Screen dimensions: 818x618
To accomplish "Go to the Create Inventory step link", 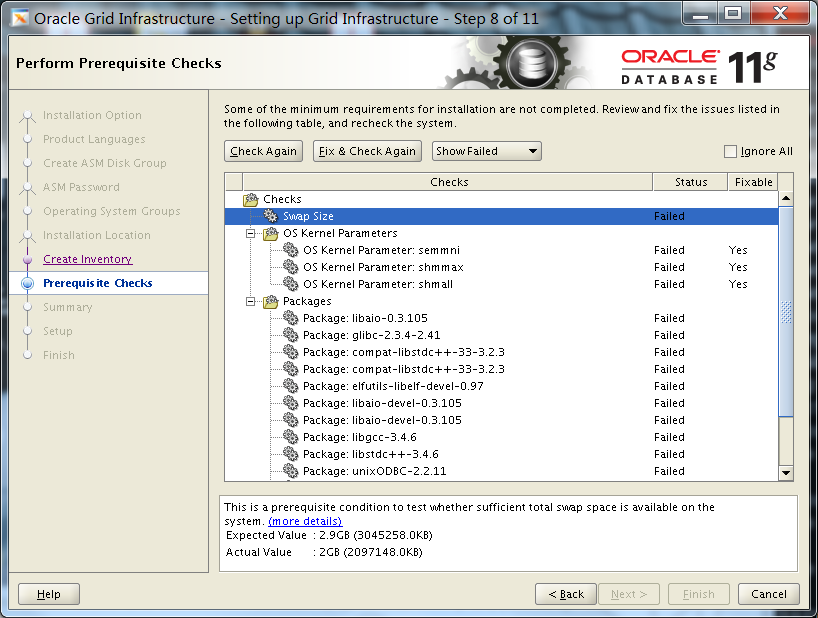I will pos(88,259).
